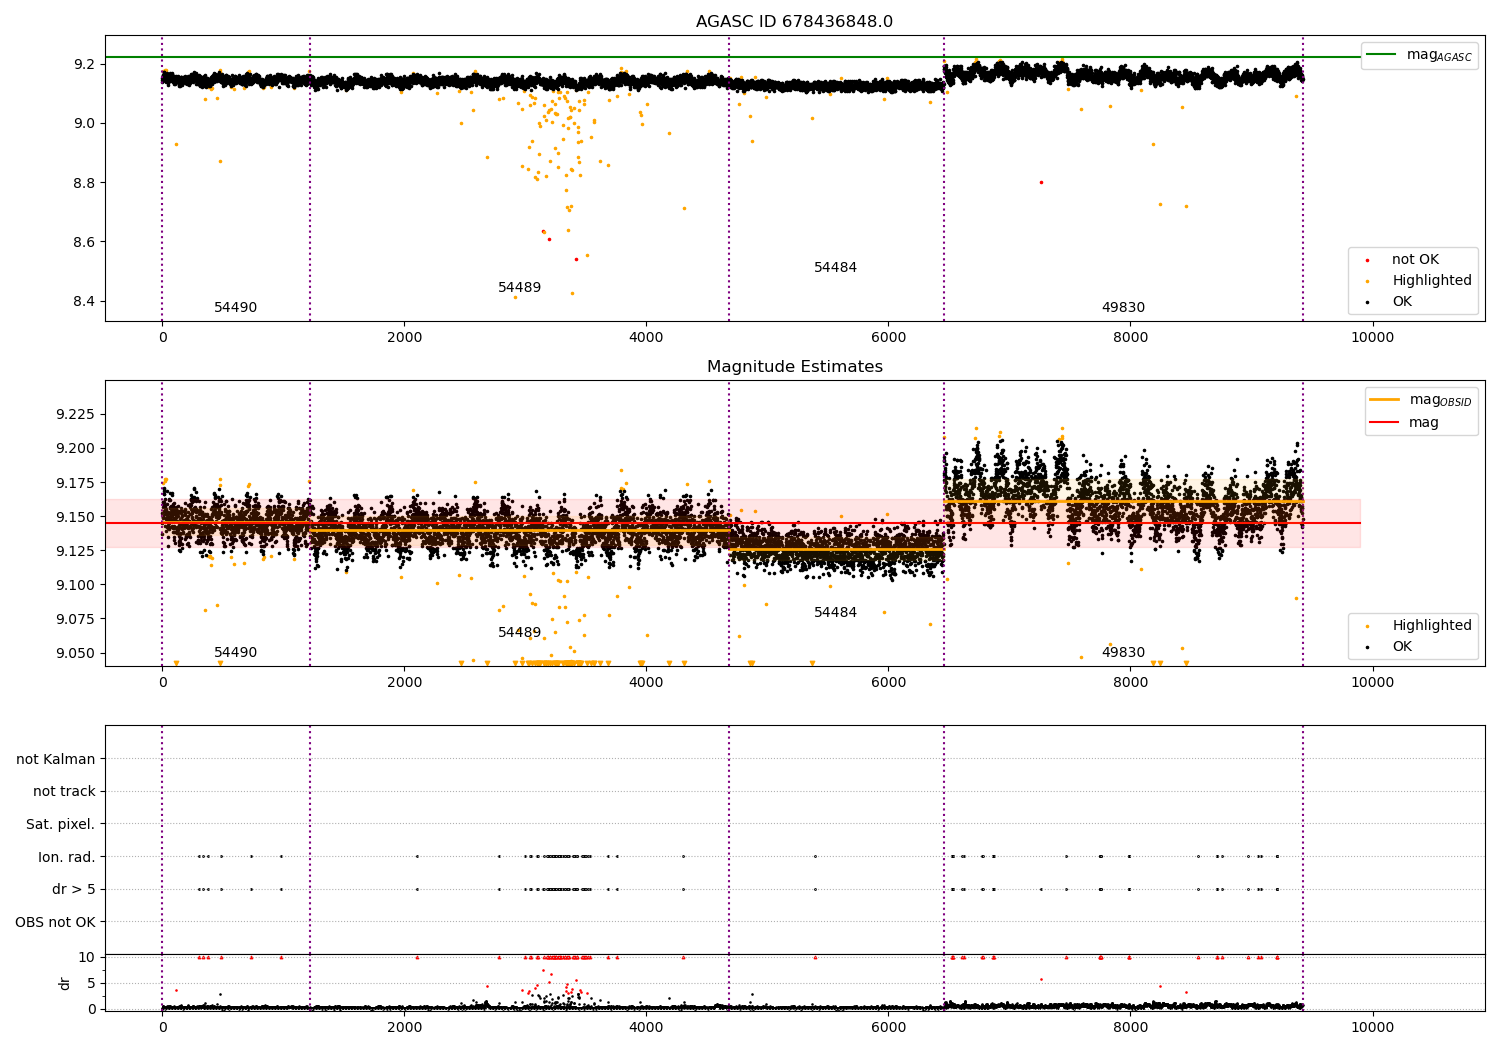Click the 9.2 tick on the top y-axis
The width and height of the screenshot is (1500, 1050).
[85, 64]
